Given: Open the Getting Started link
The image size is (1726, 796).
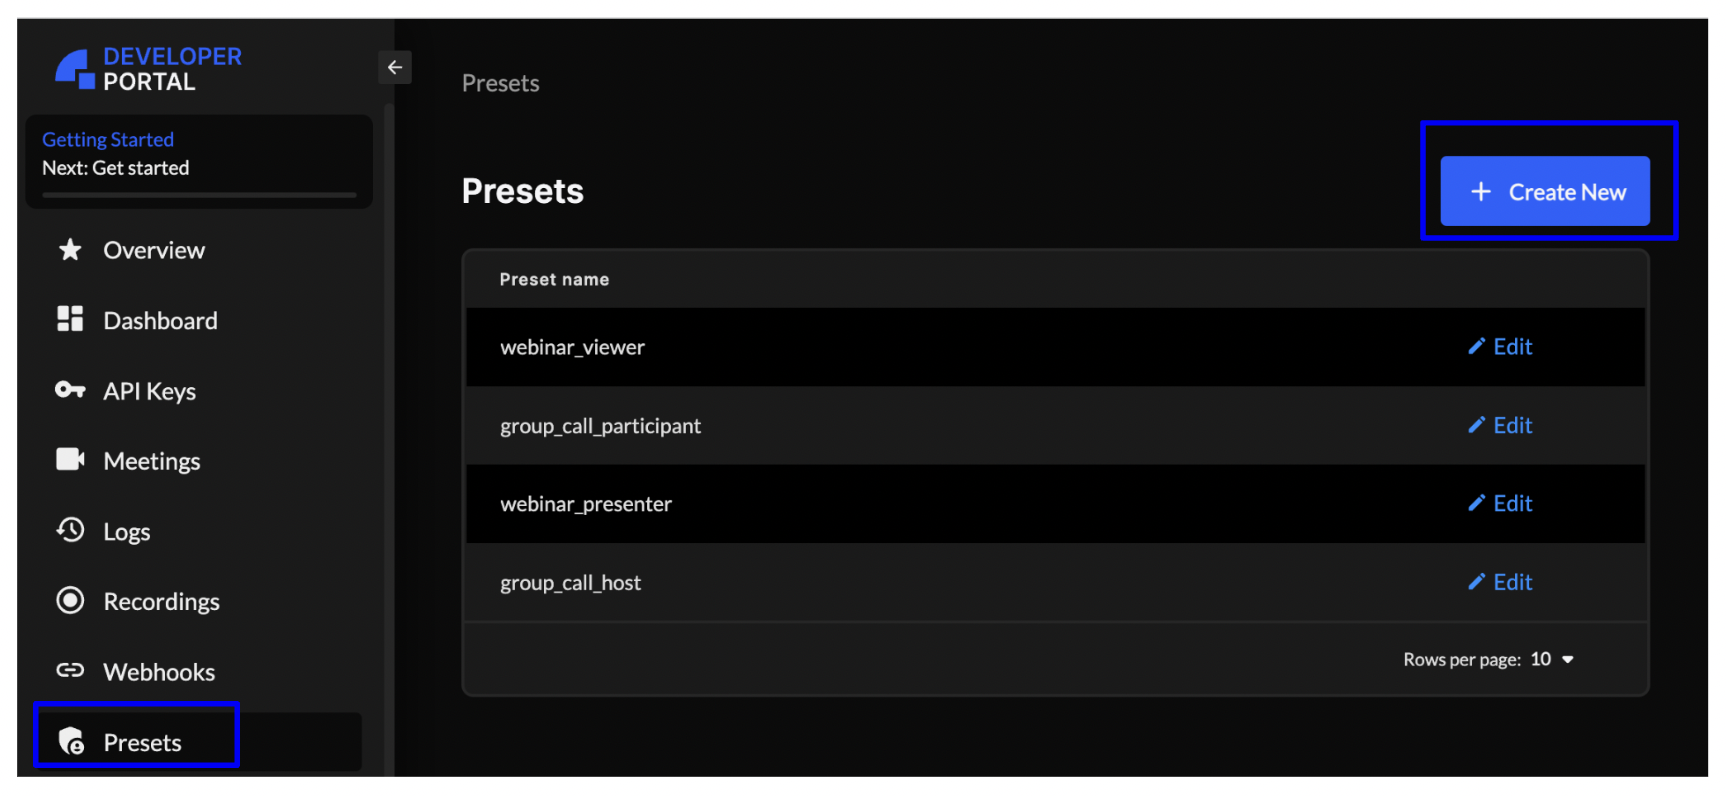Looking at the screenshot, I should pyautogui.click(x=107, y=139).
